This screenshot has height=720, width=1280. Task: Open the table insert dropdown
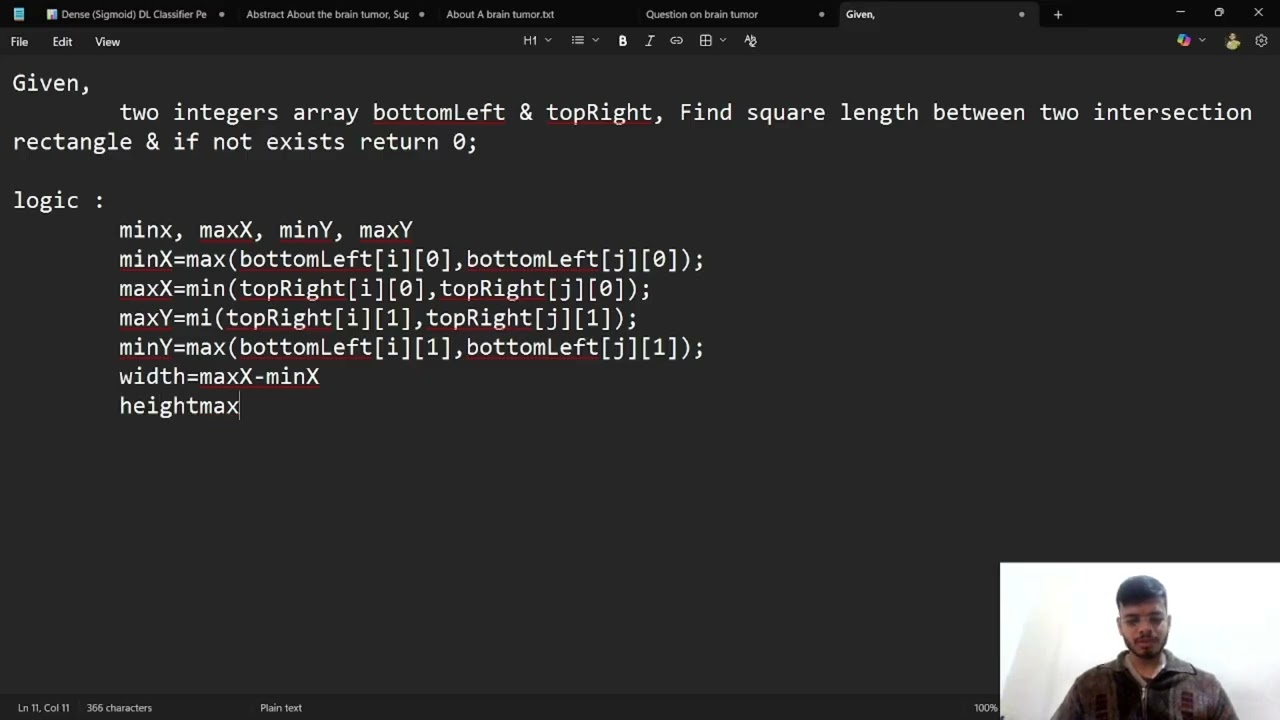(x=712, y=41)
